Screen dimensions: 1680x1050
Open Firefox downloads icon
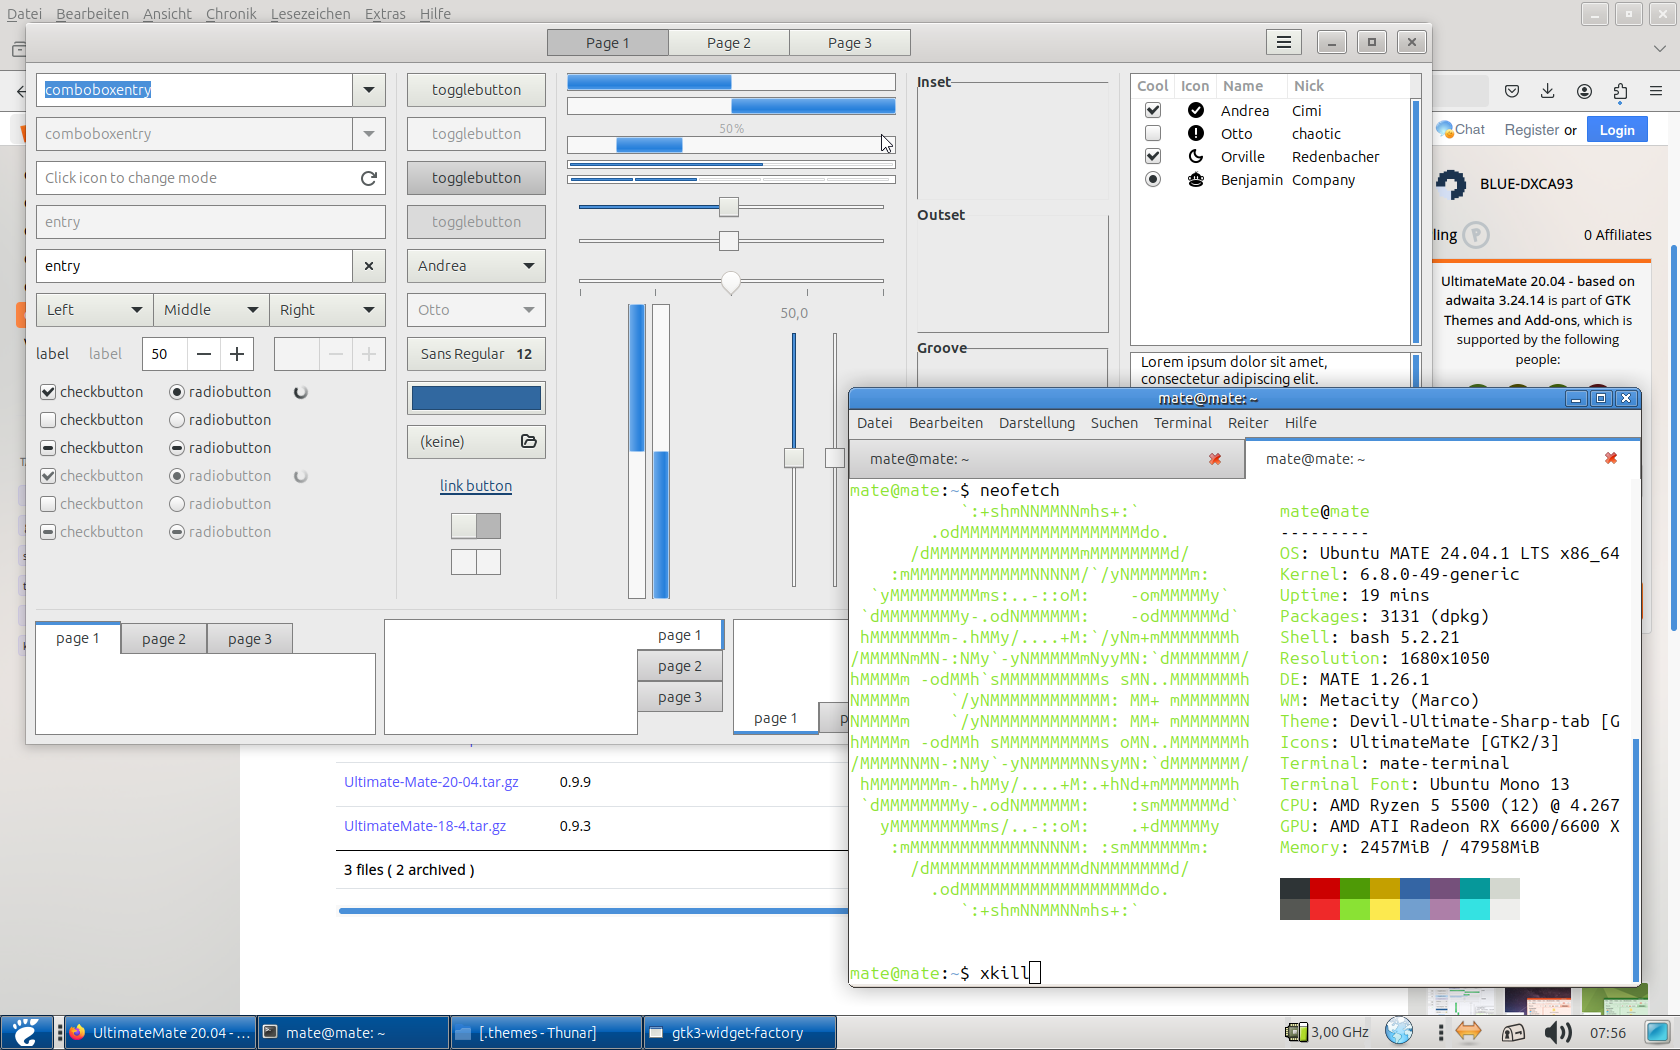point(1548,91)
